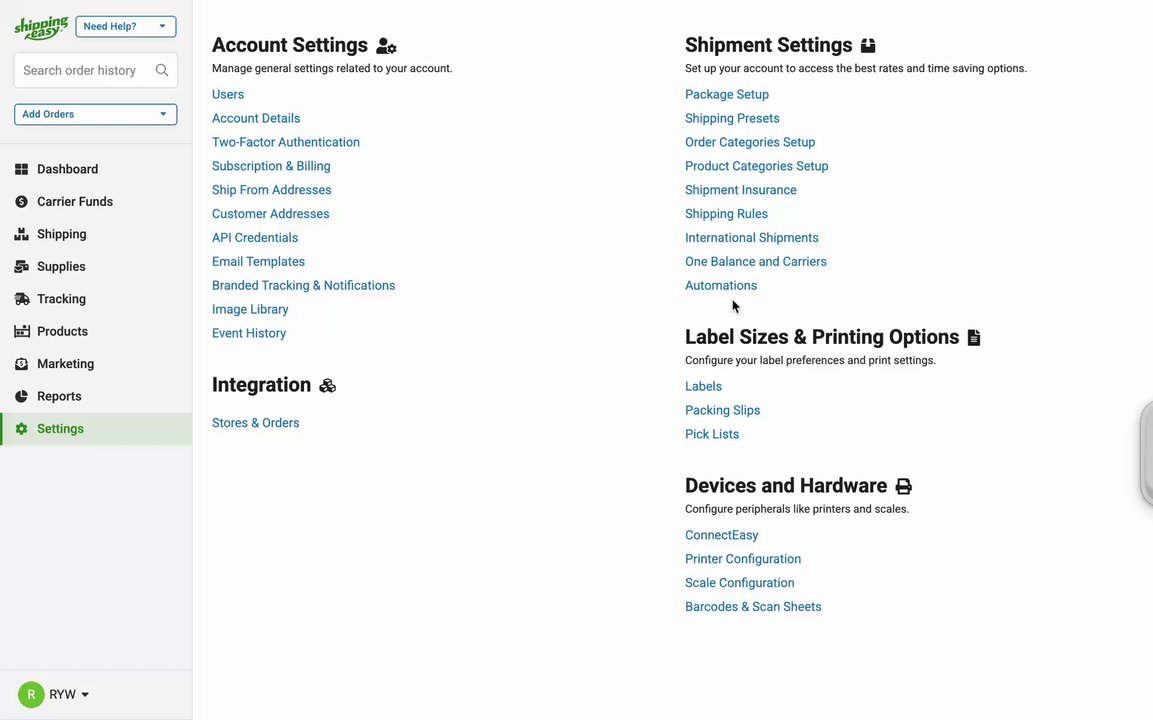This screenshot has height=720, width=1153.
Task: Open the Printer Configuration link
Action: tap(743, 559)
